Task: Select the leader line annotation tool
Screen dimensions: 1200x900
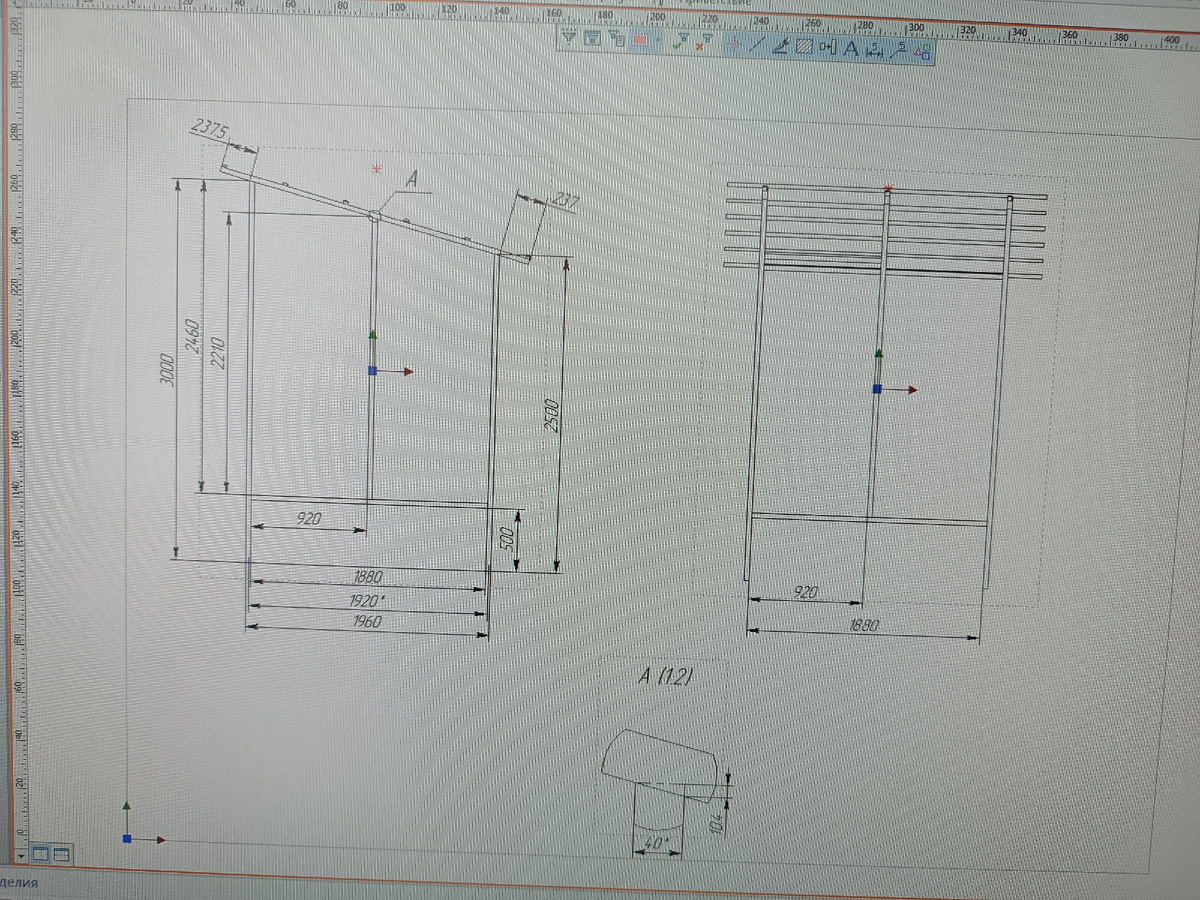Action: click(x=898, y=51)
